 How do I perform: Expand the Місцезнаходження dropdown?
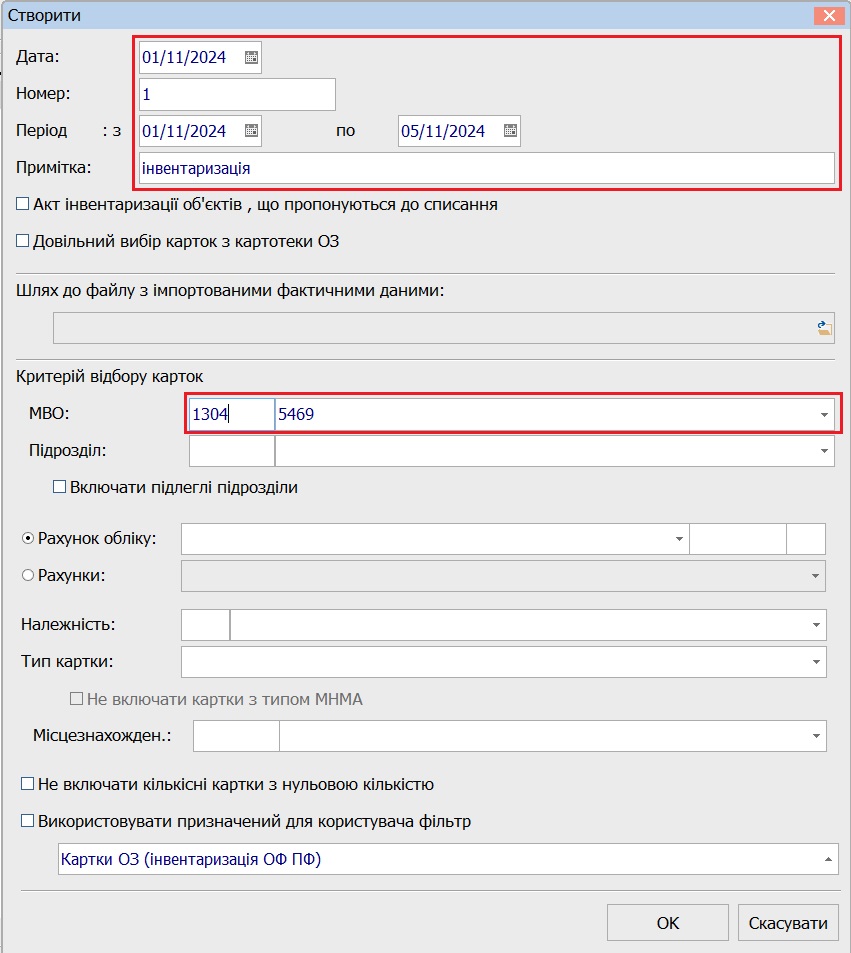[x=816, y=737]
